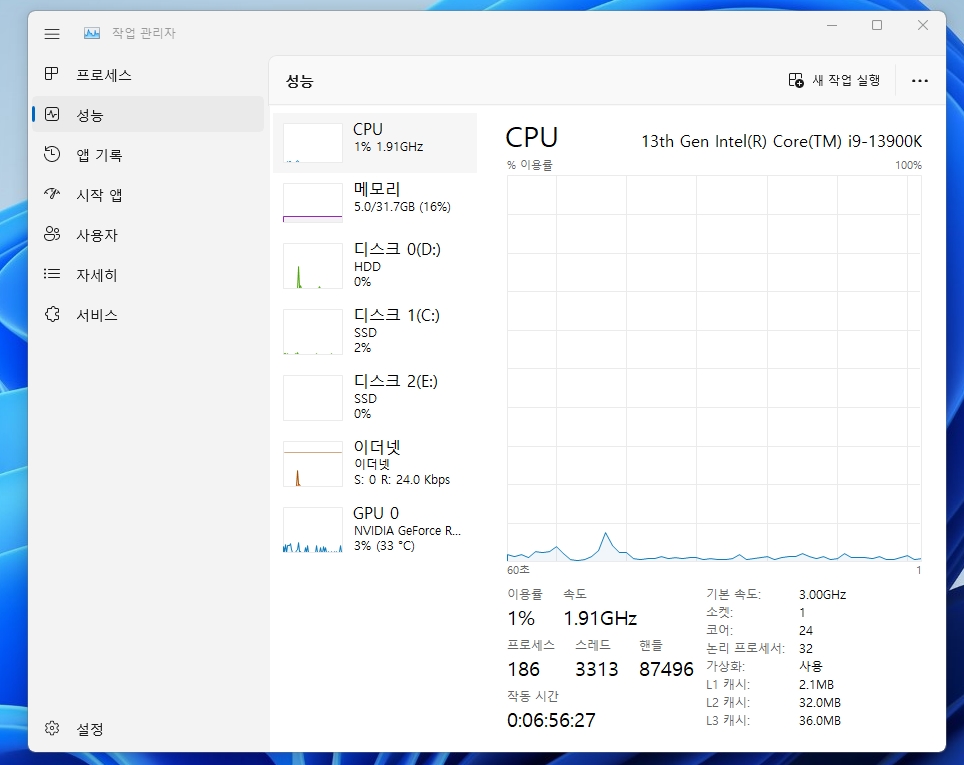Select 디스크 2(E:) SSD graph thumbnail
Screen dimensions: 964x765
tap(313, 398)
